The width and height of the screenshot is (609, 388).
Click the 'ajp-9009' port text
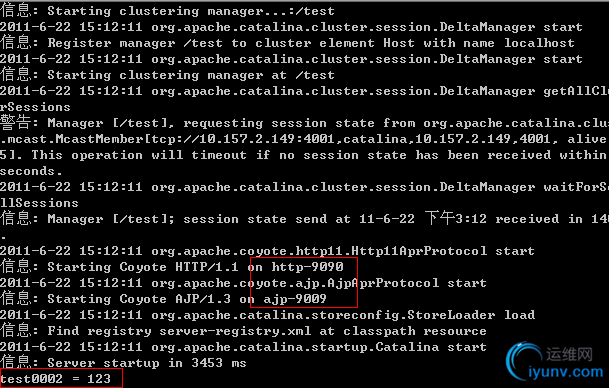pos(295,299)
